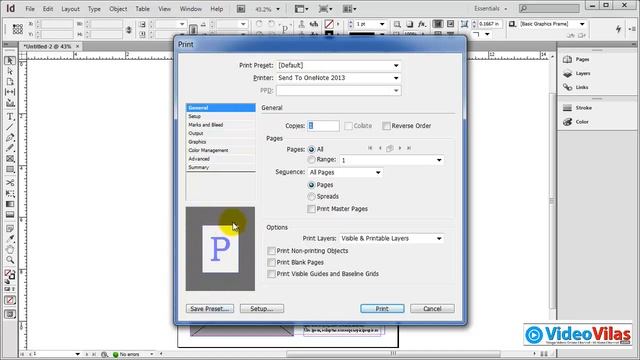This screenshot has height=360, width=640.
Task: Open the File menu
Action: click(x=30, y=9)
